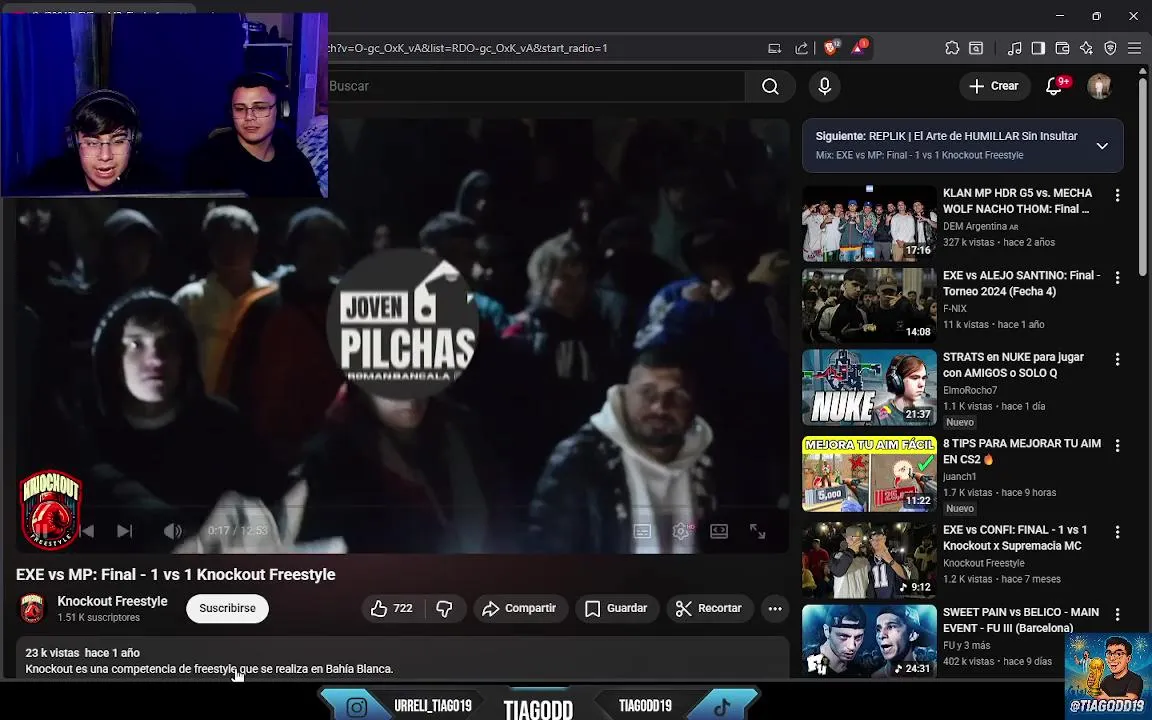Open options menu for EXE vs CONFI video
The height and width of the screenshot is (720, 1152).
tap(1117, 533)
